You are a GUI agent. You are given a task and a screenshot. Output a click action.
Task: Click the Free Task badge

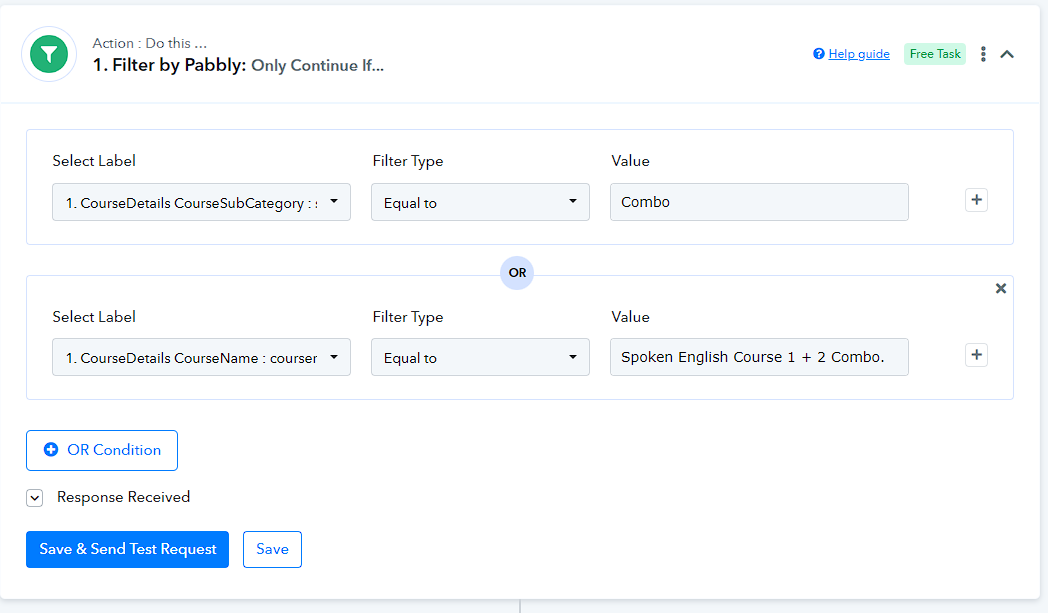[x=934, y=54]
